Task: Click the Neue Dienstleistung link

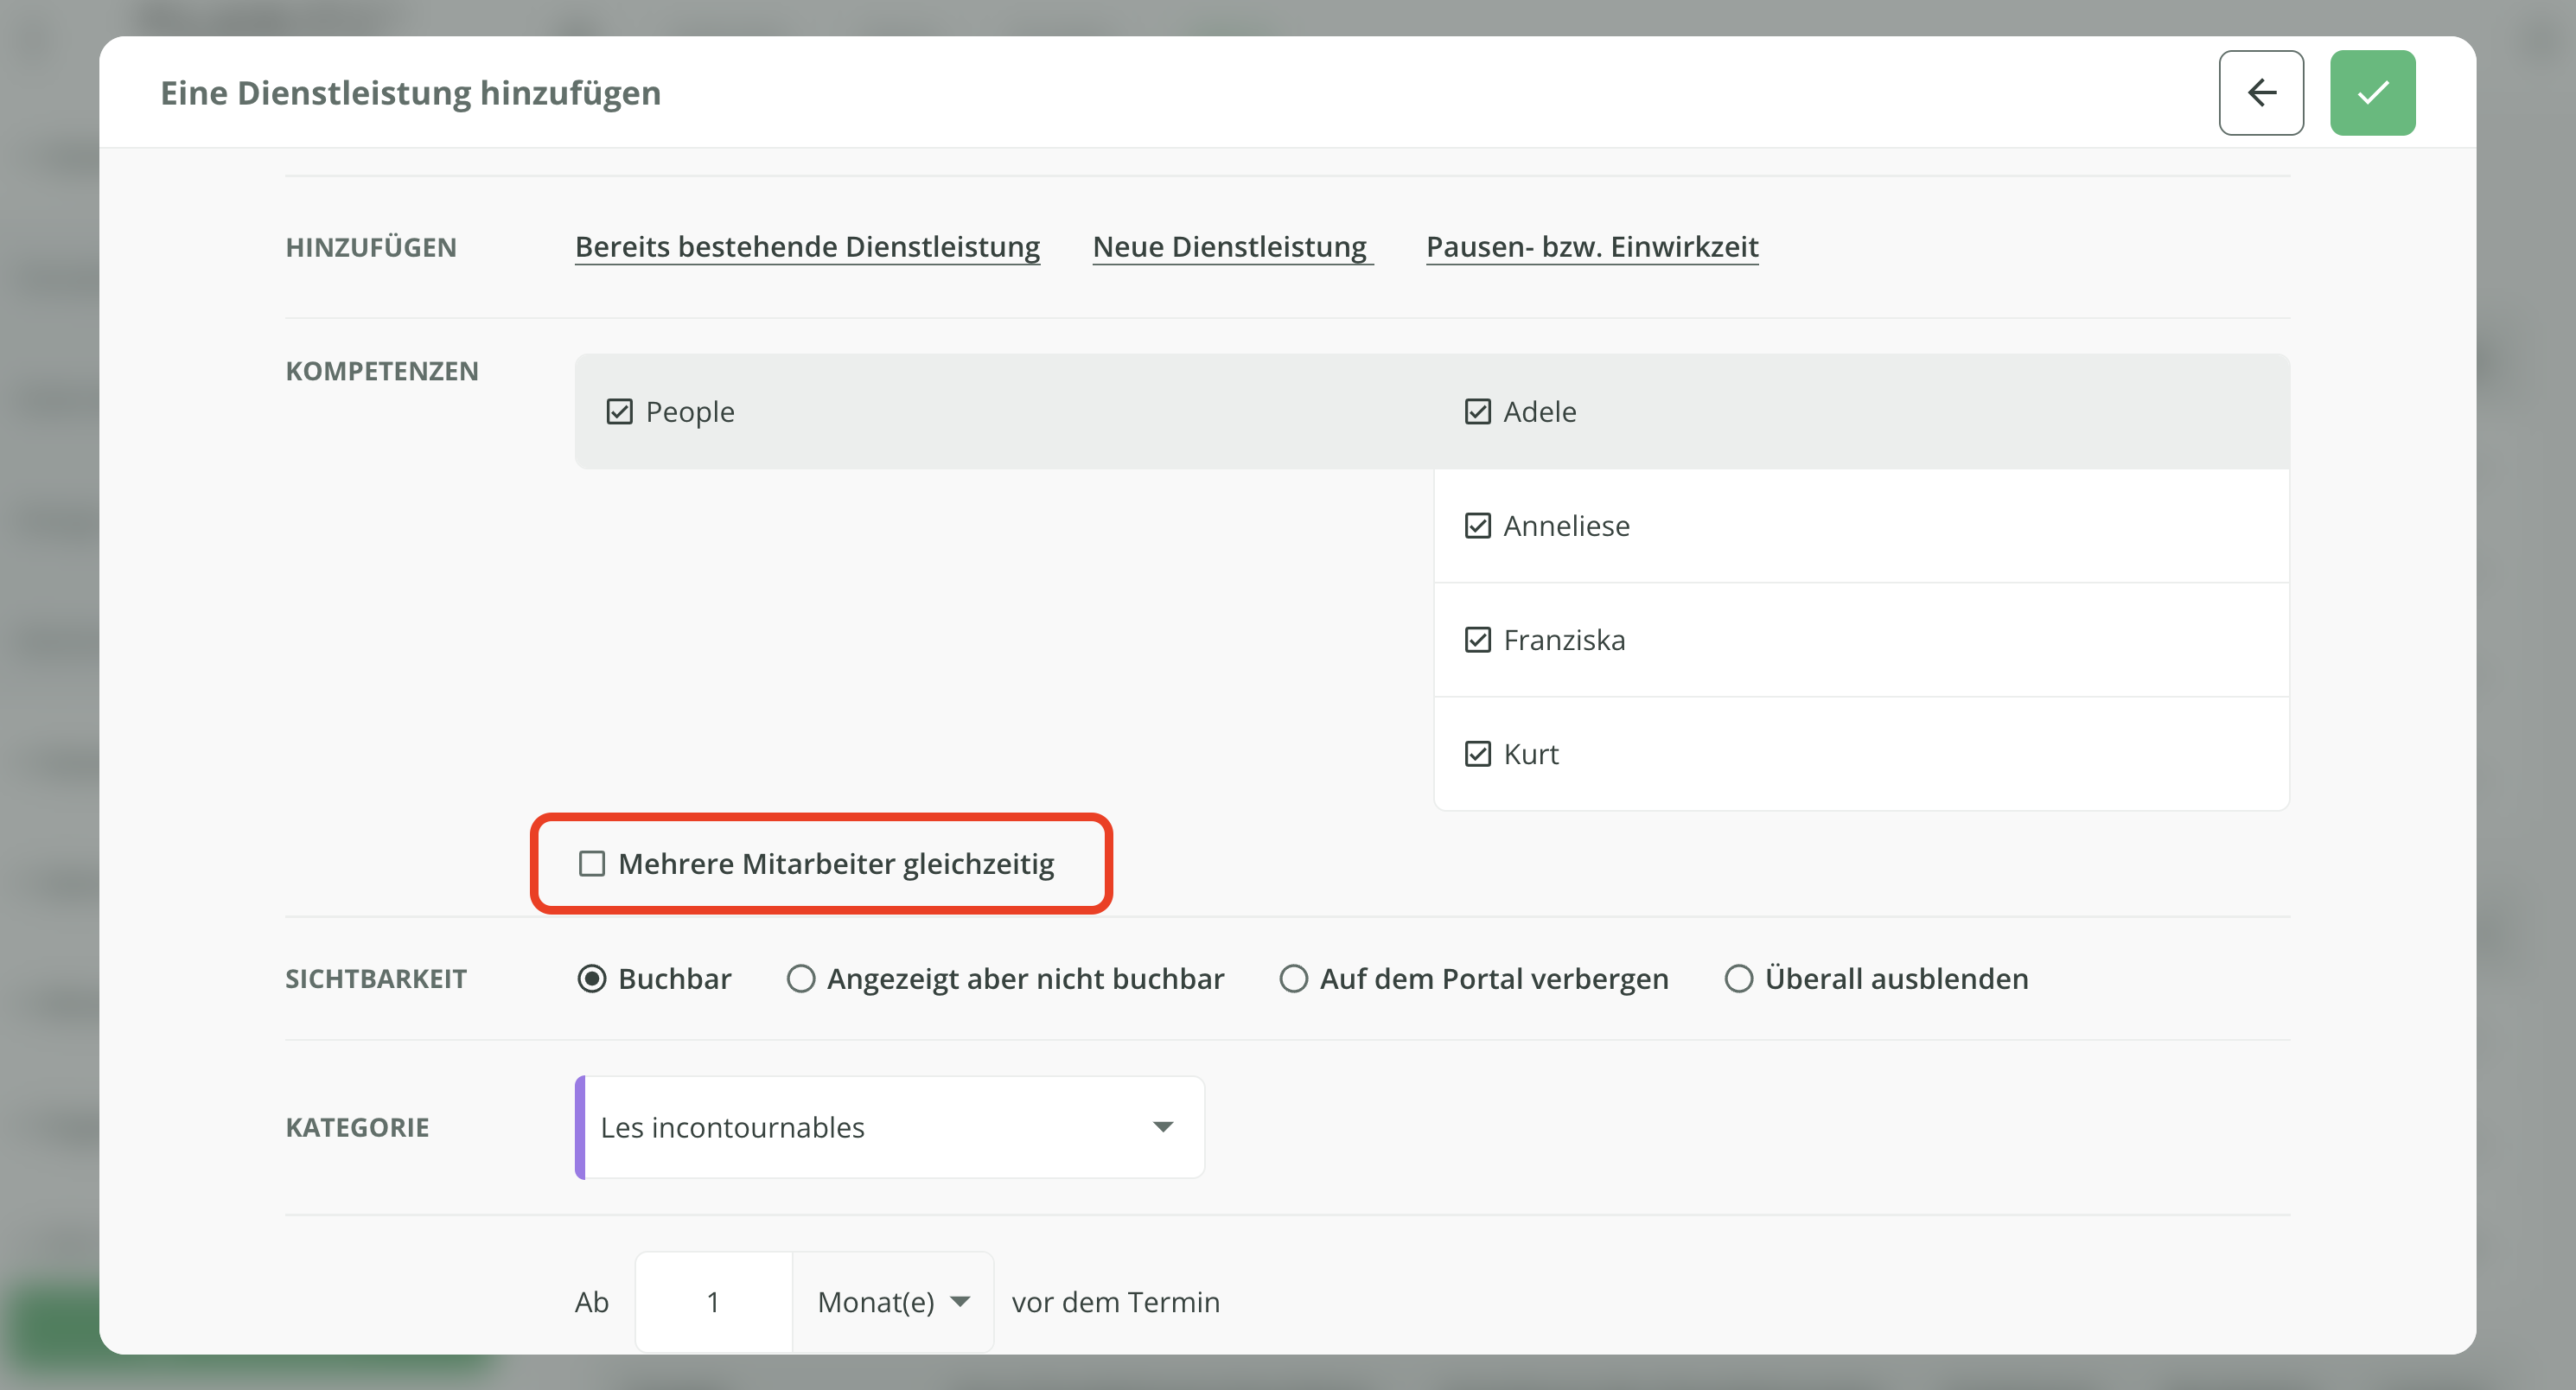Action: point(1230,247)
